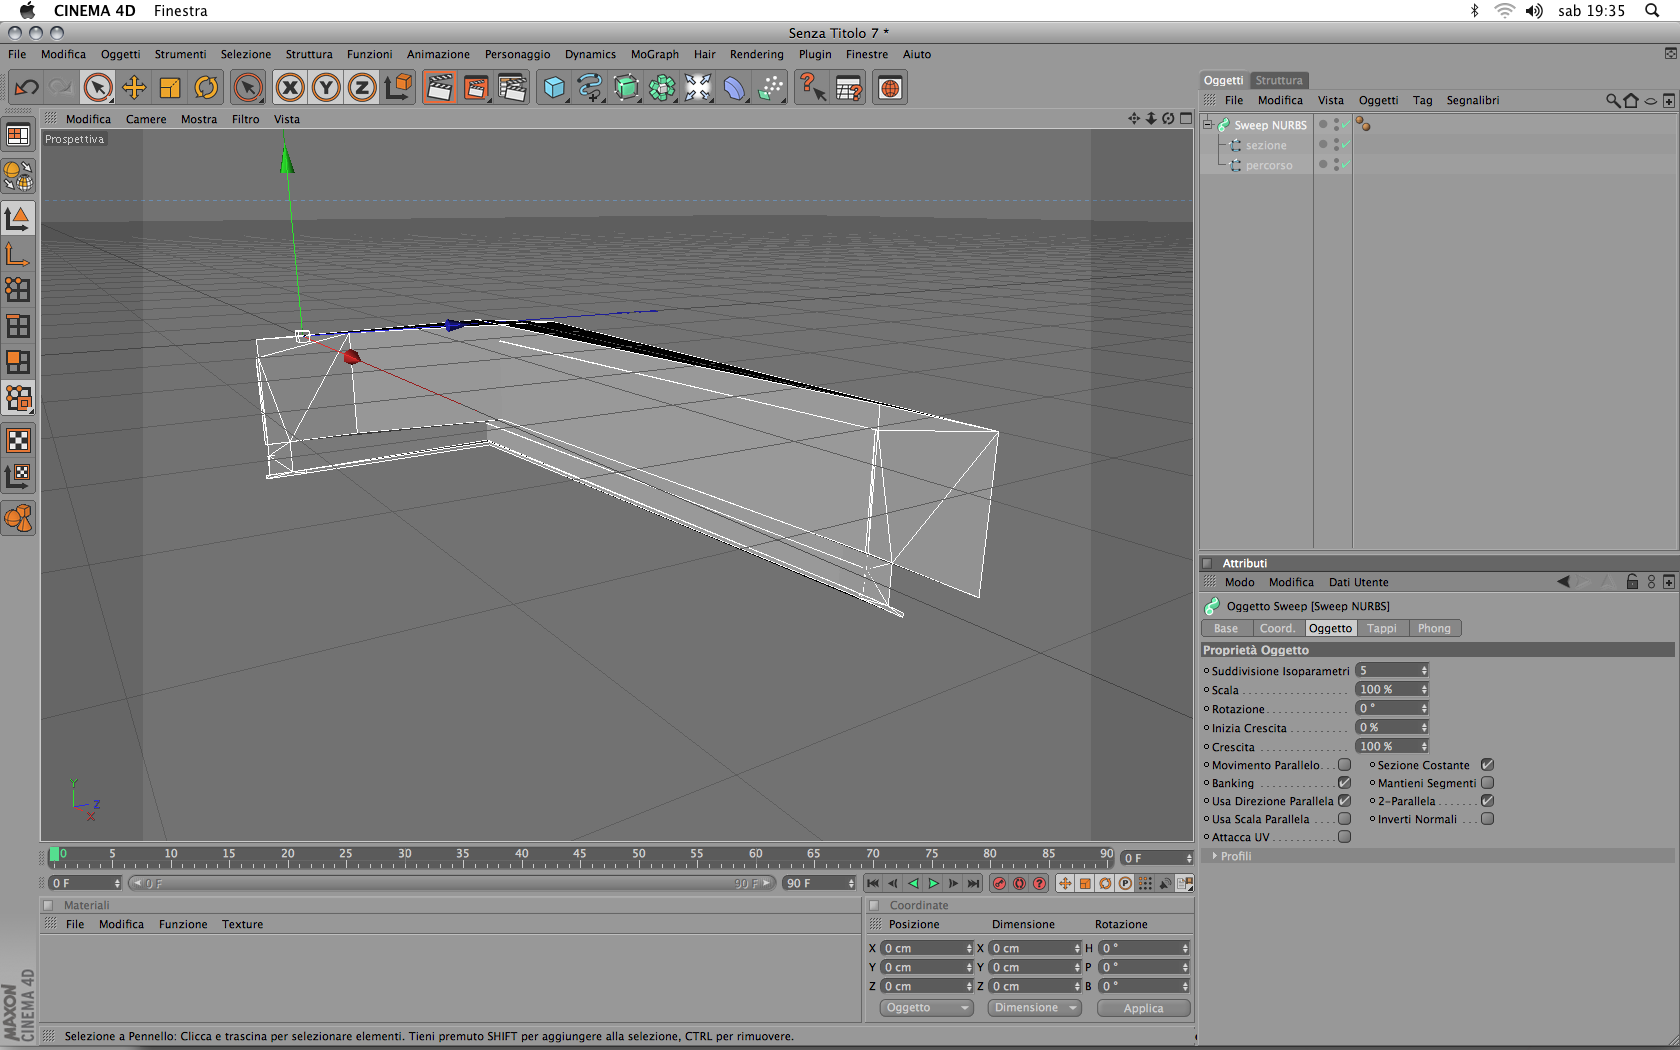Toggle world coordinate system icon

coord(398,88)
